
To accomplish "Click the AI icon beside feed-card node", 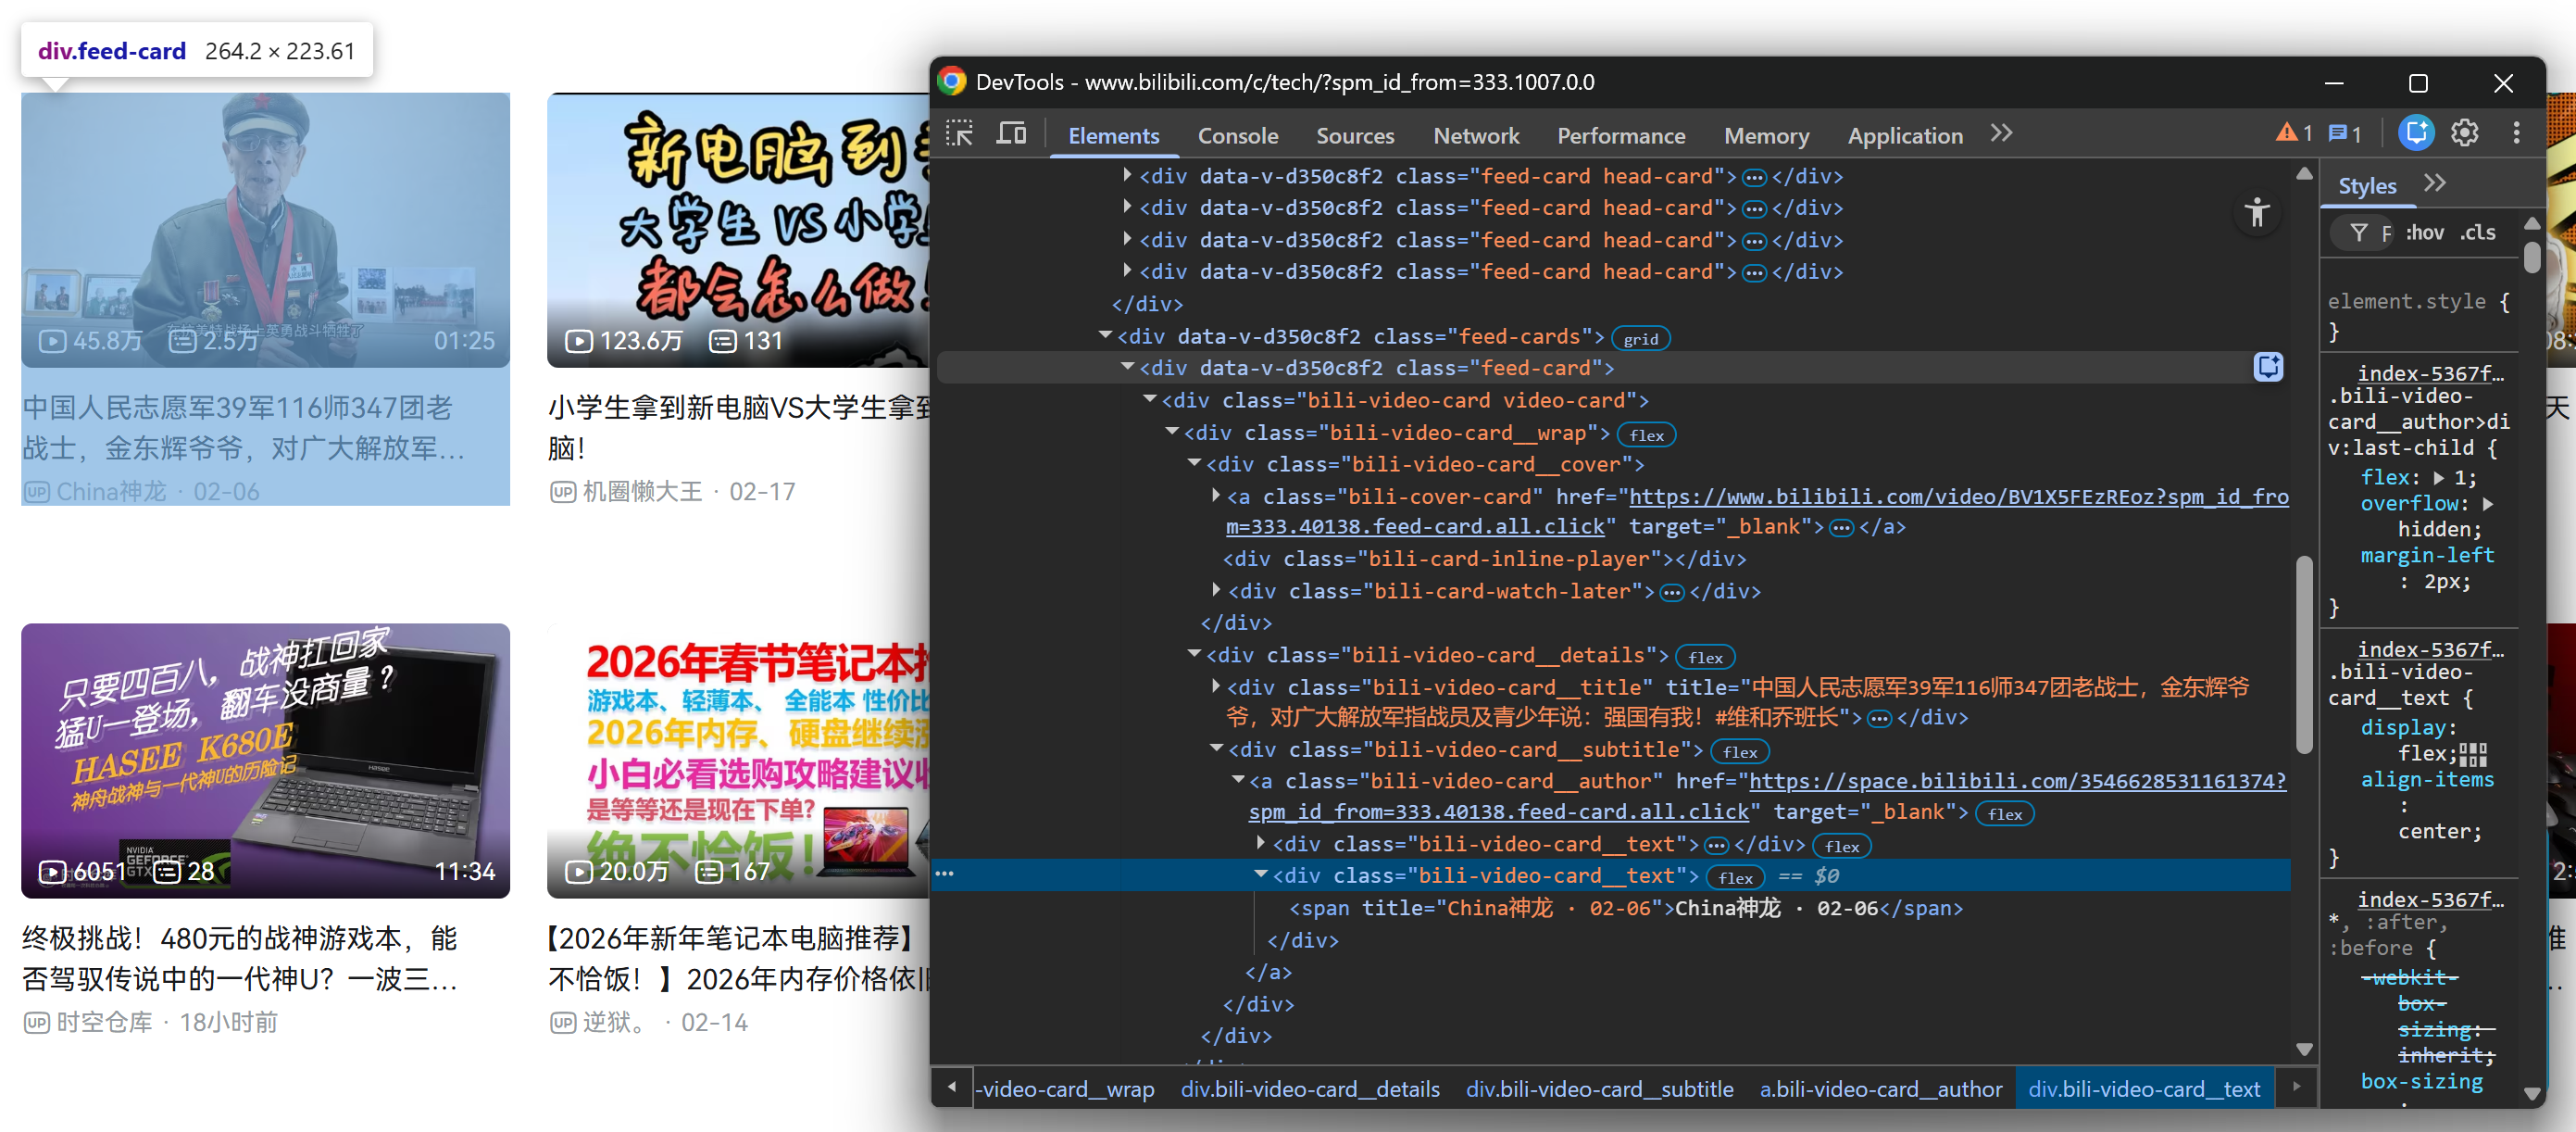I will coord(2267,367).
